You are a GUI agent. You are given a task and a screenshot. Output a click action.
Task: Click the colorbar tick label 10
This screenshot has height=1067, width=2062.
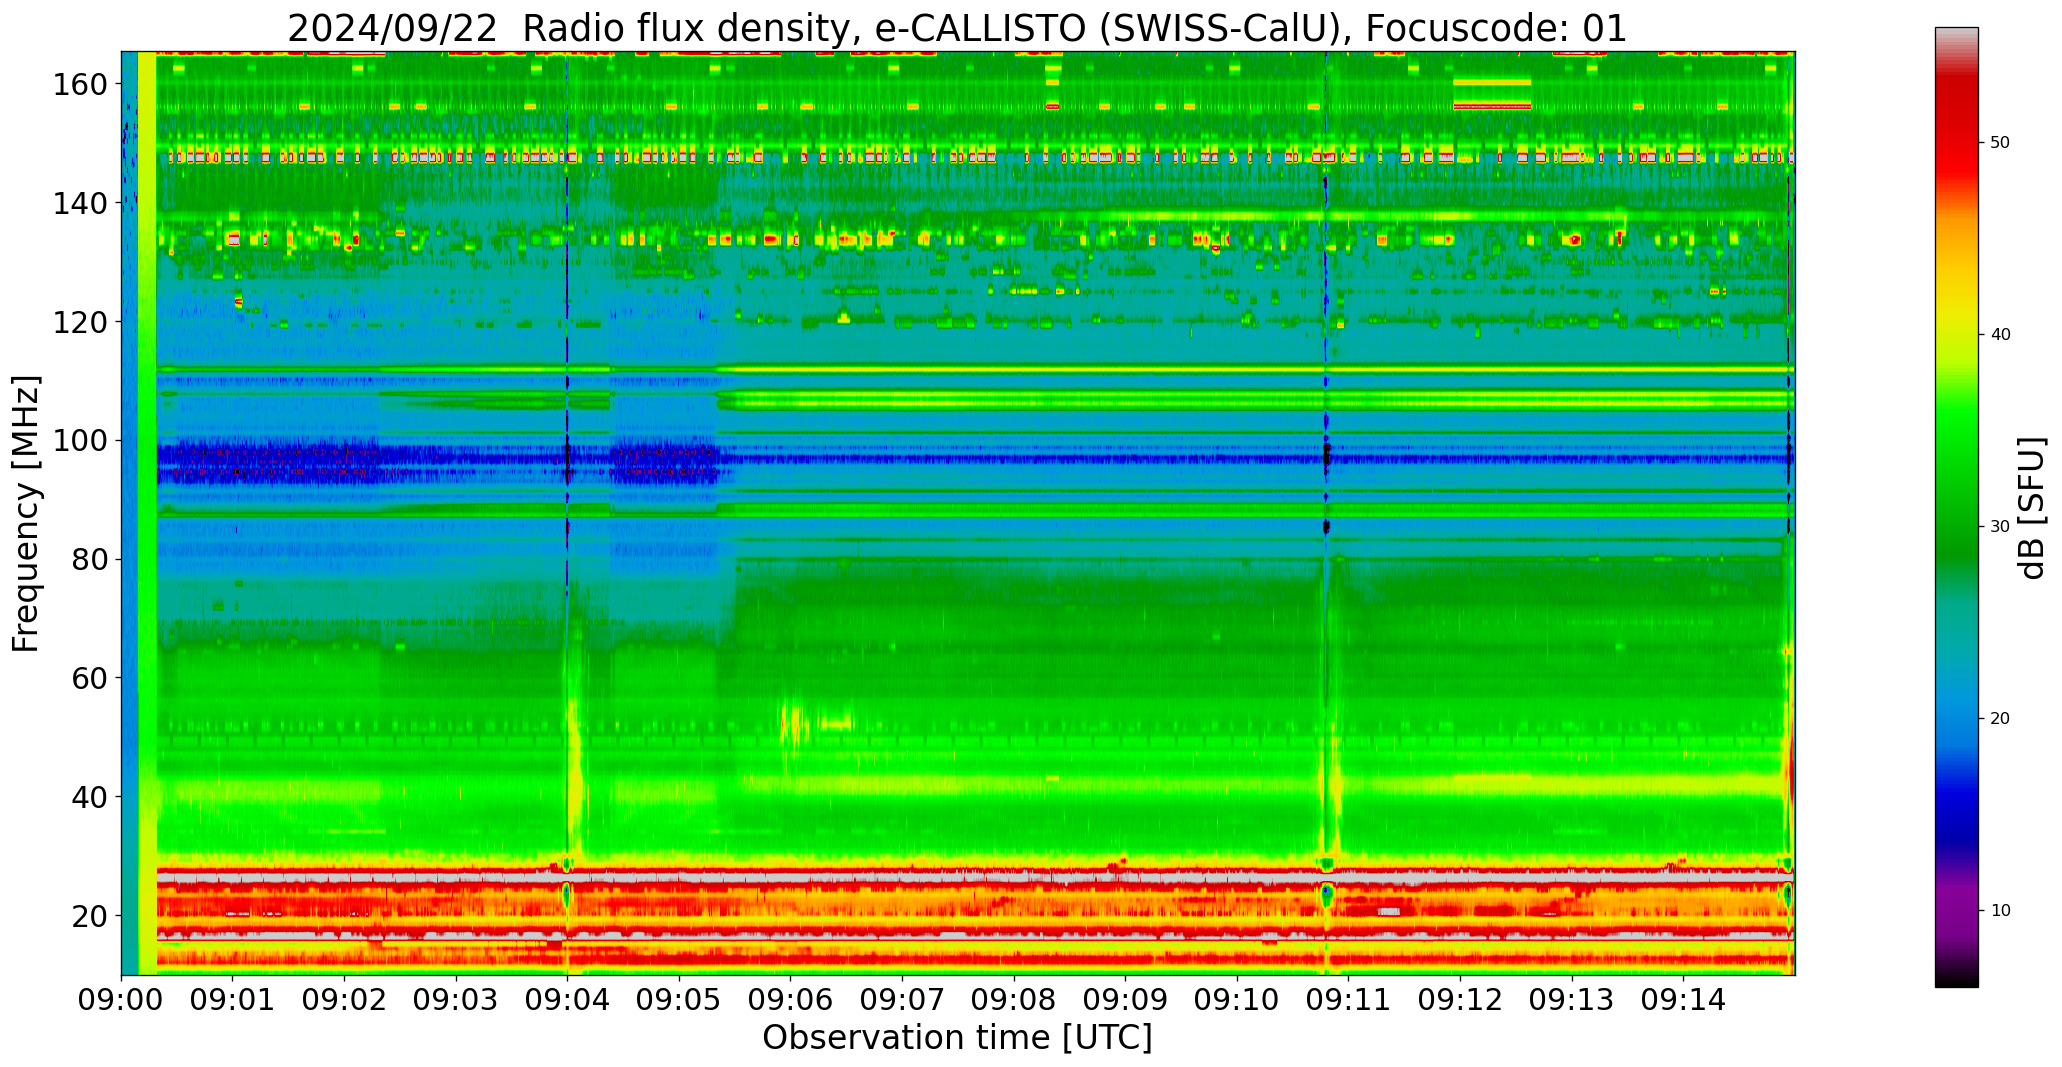pos(2001,911)
